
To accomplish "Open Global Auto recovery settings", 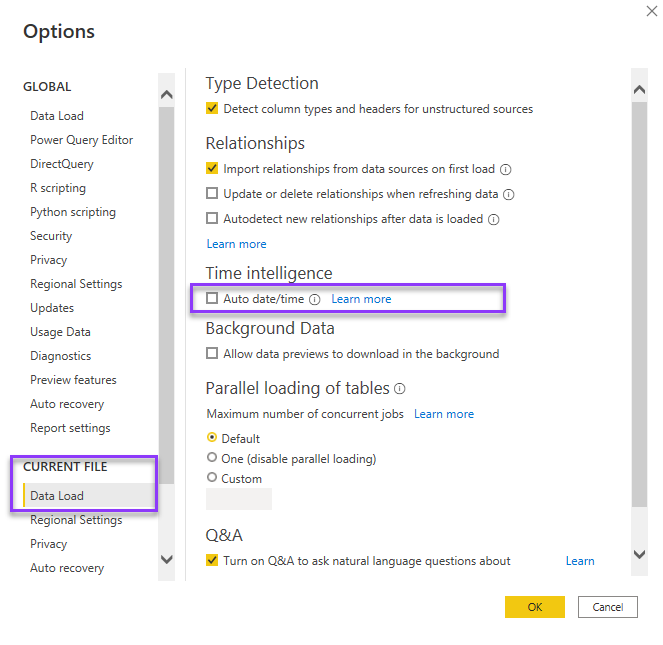I will coord(67,404).
